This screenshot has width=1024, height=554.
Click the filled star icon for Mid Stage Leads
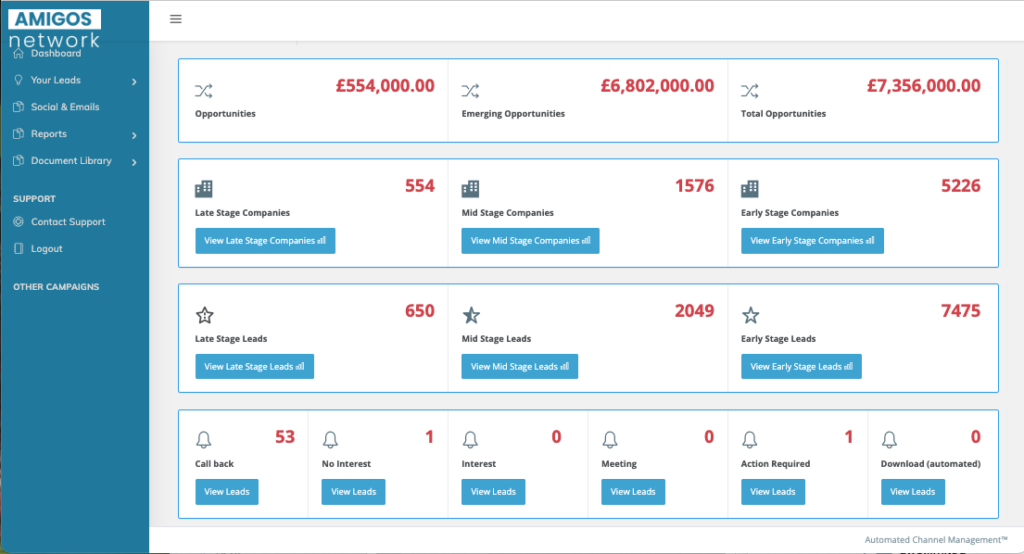(471, 315)
